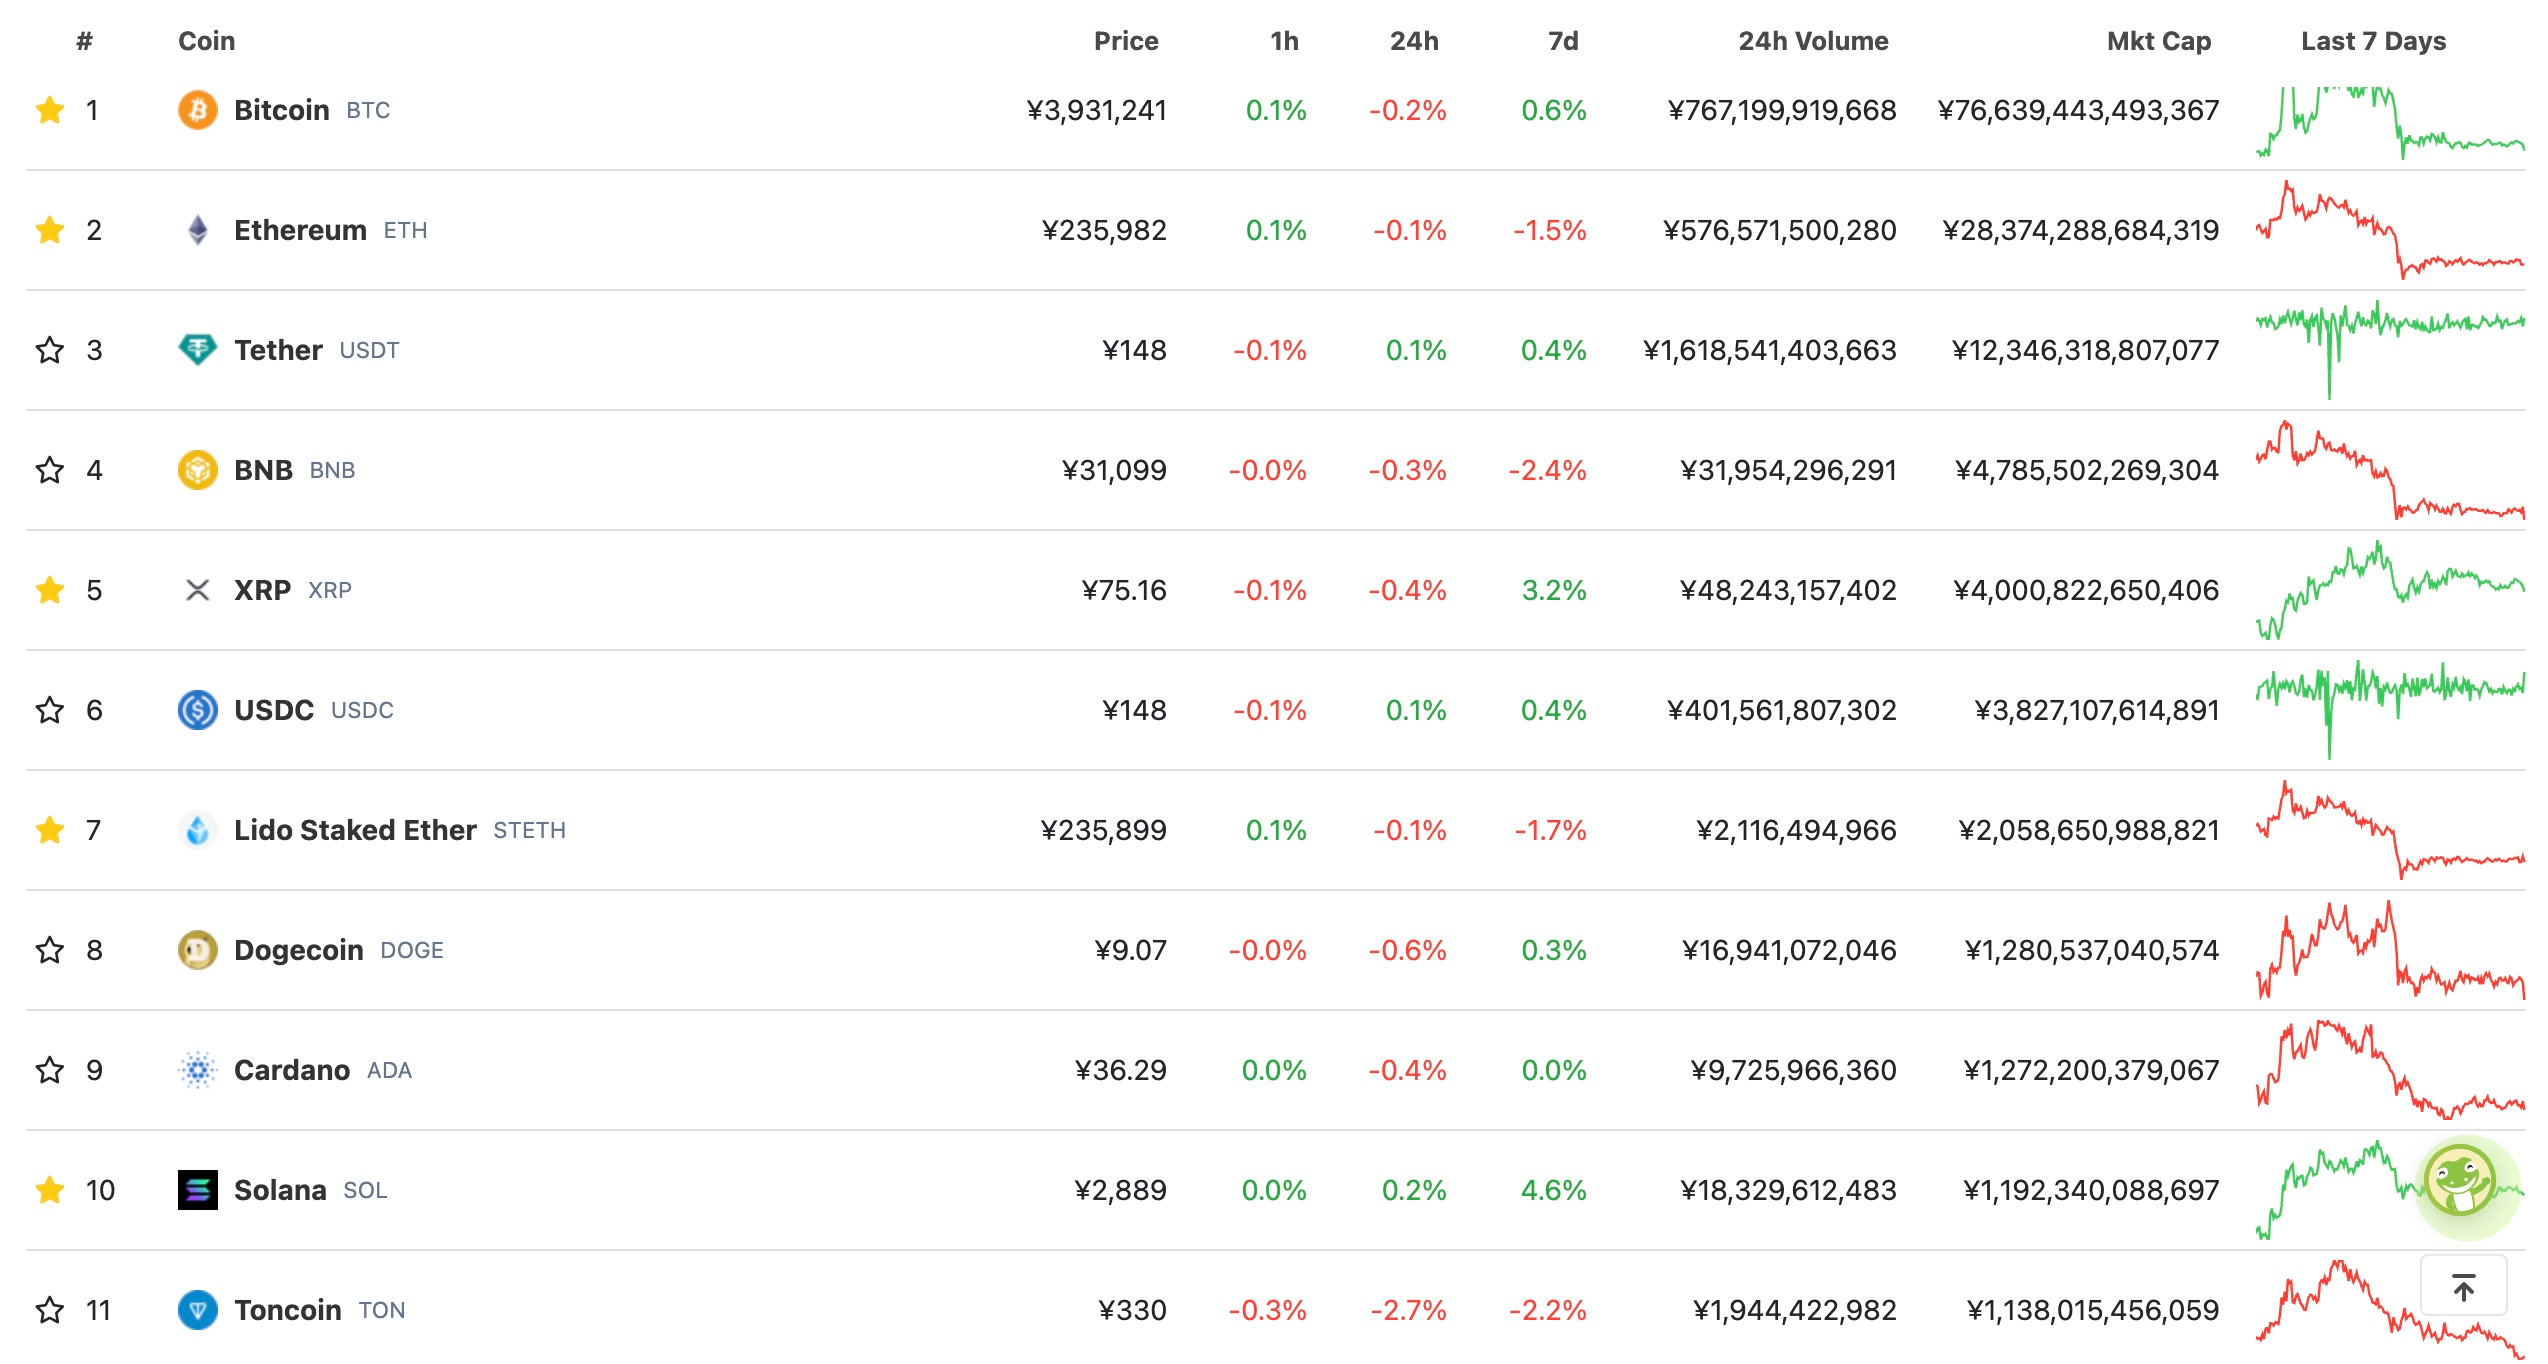Open Ethereum's 7-day sparkline chart
Viewport: 2548px width, 1364px height.
point(2390,230)
